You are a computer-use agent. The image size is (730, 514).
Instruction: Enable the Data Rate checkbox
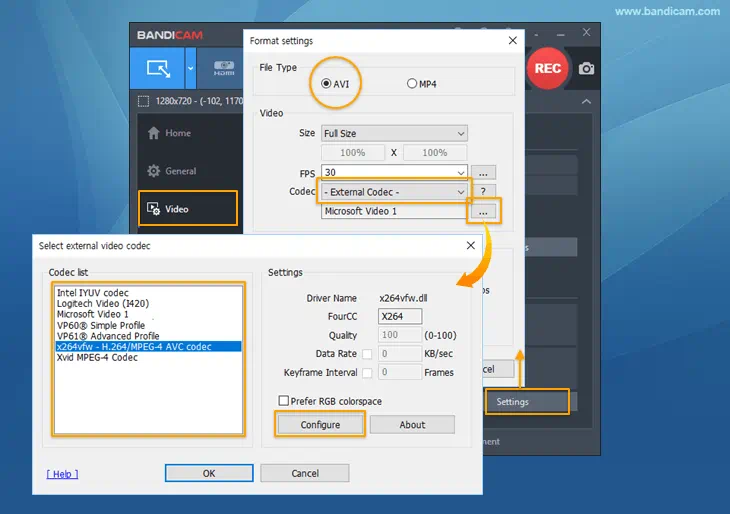coord(367,354)
